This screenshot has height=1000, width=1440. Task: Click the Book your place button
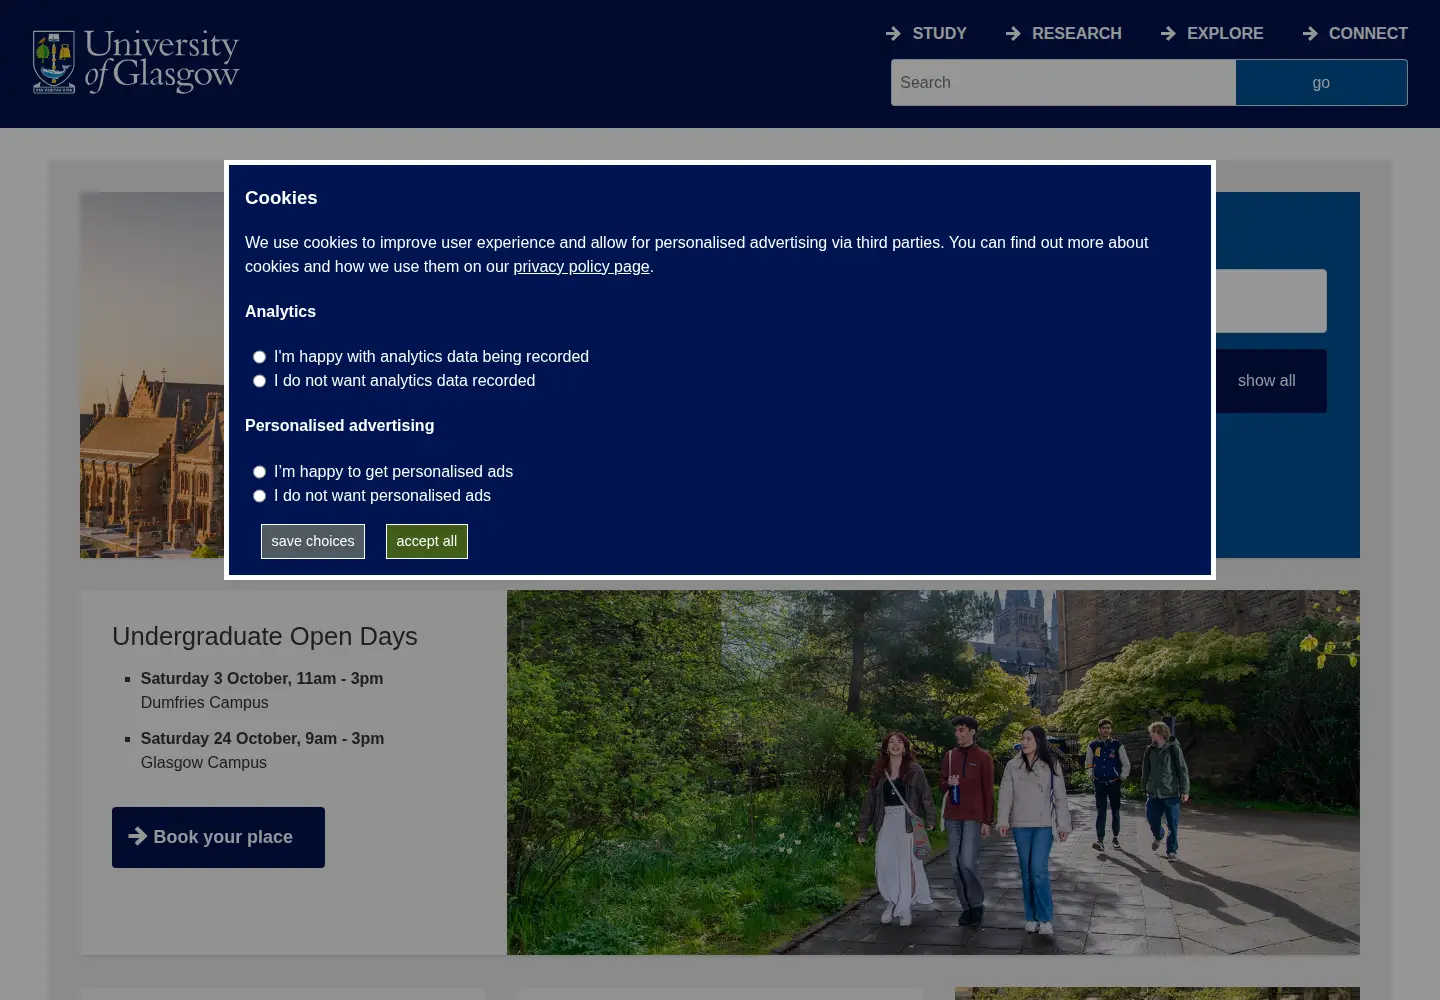pos(218,837)
